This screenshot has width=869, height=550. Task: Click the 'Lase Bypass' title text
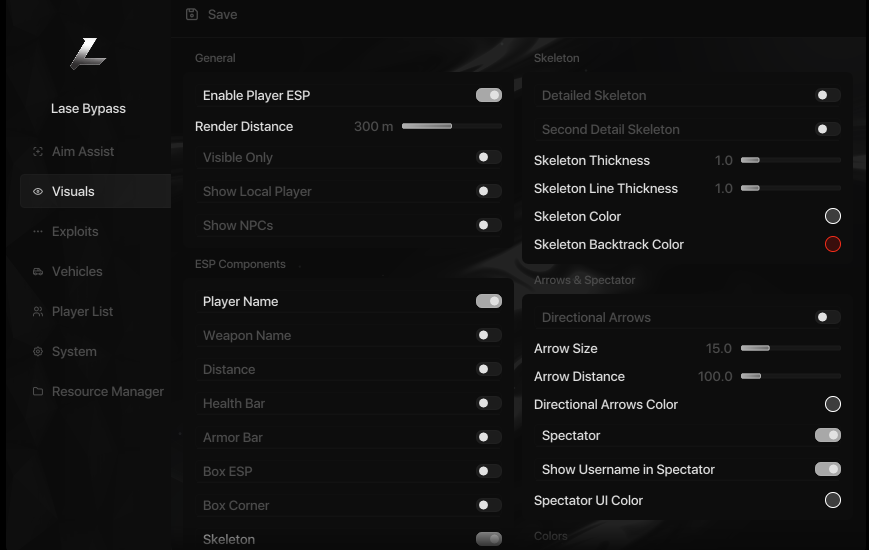point(88,109)
